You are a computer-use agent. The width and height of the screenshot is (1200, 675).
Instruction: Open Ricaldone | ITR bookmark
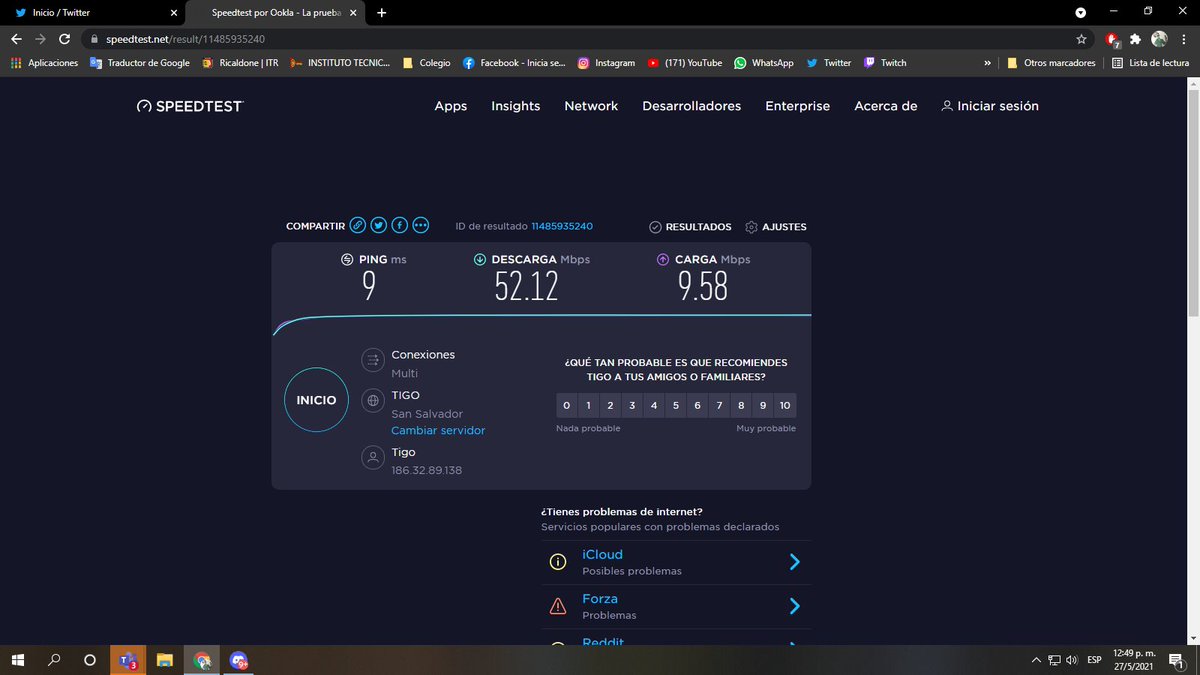(240, 62)
